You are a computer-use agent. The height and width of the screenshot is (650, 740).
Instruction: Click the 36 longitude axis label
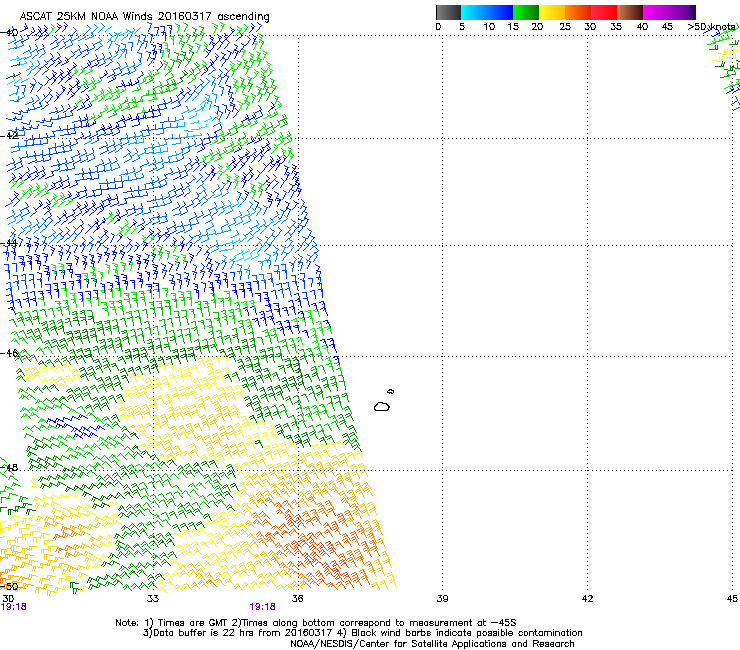pyautogui.click(x=298, y=599)
